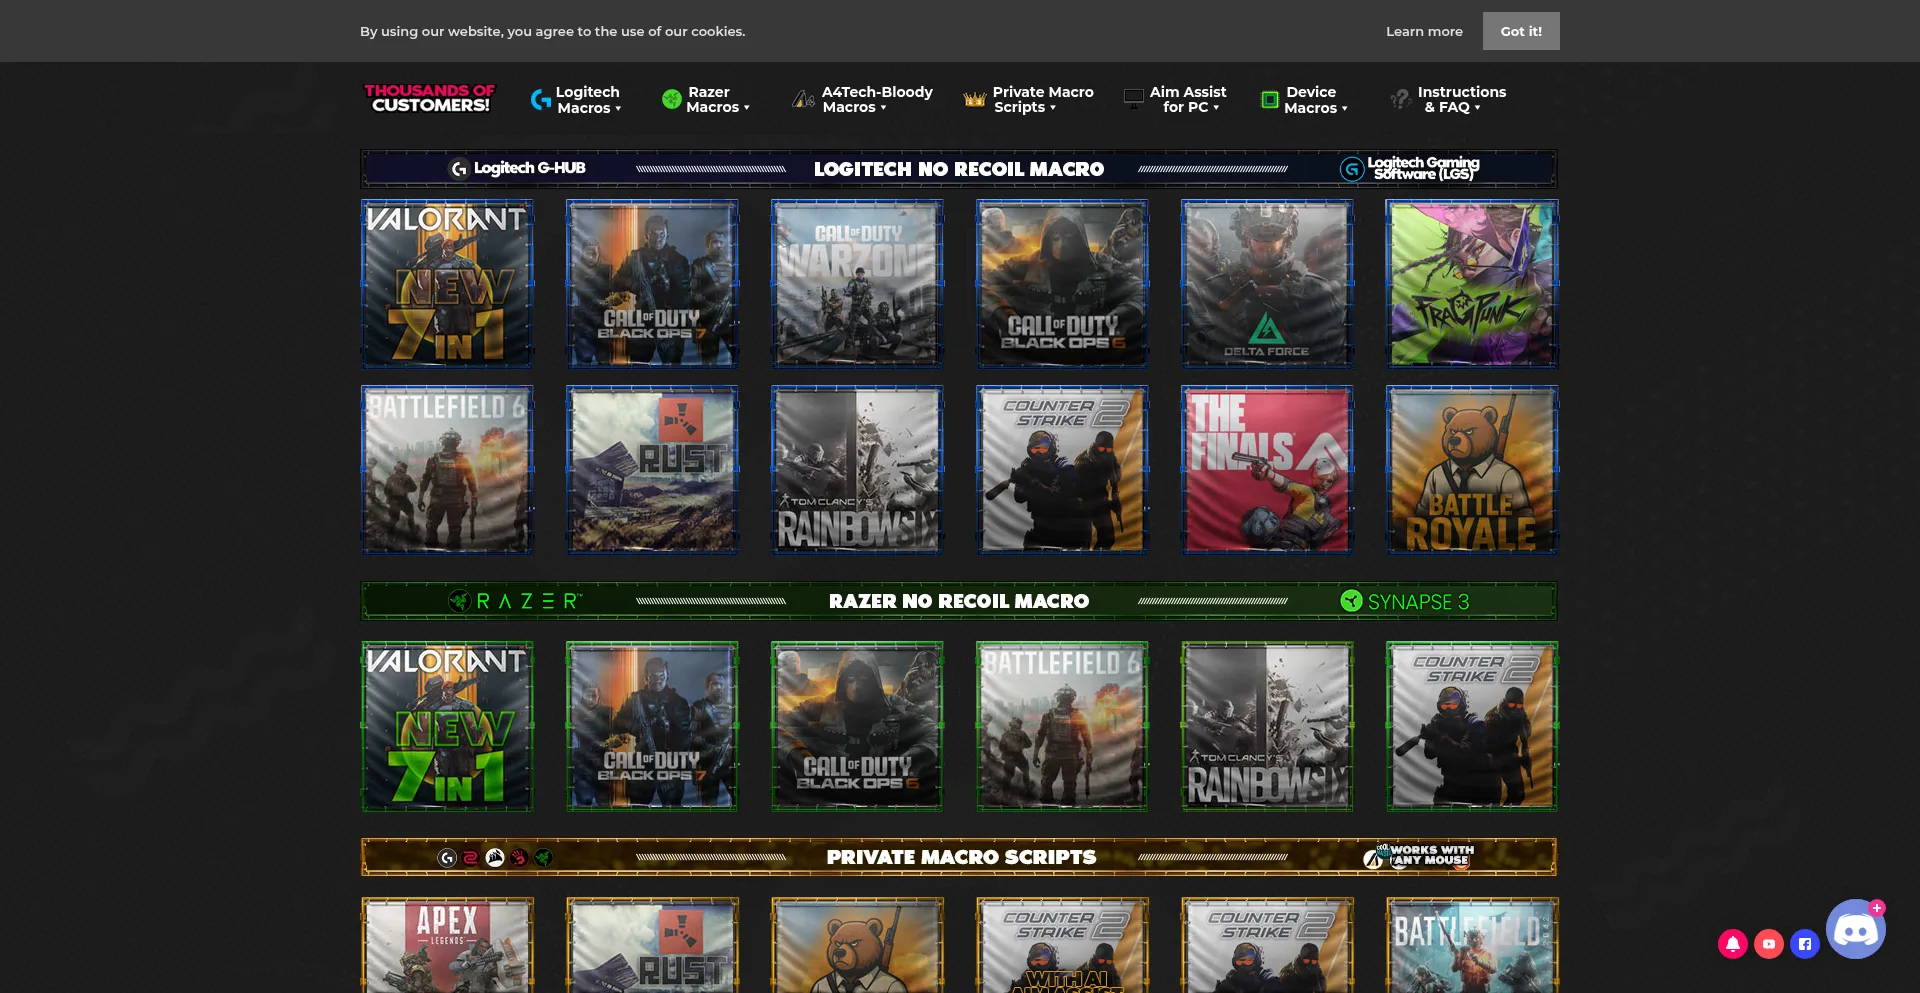Open Logitech Delta Force macro
Screen dimensions: 1920x993
coord(1267,284)
